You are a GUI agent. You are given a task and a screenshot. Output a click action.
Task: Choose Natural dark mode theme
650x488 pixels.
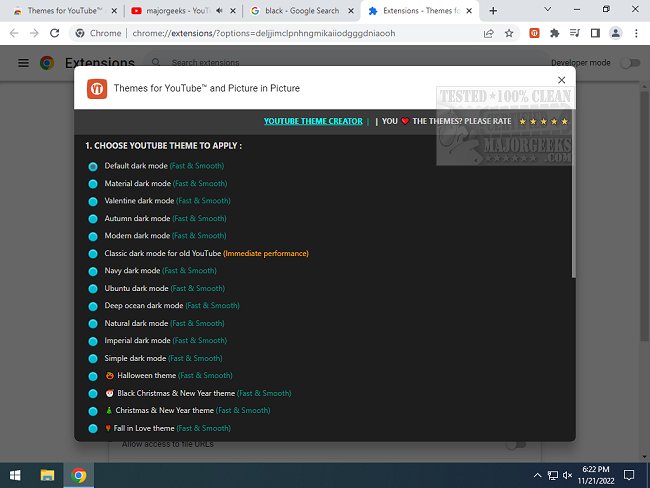tap(93, 323)
